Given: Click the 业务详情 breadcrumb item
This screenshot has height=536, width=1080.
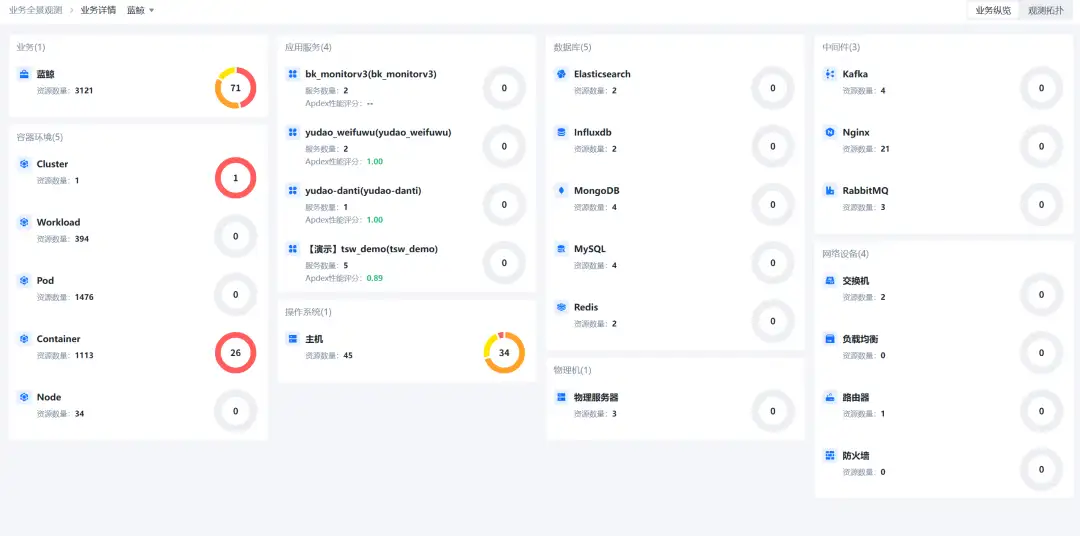Looking at the screenshot, I should pyautogui.click(x=98, y=10).
